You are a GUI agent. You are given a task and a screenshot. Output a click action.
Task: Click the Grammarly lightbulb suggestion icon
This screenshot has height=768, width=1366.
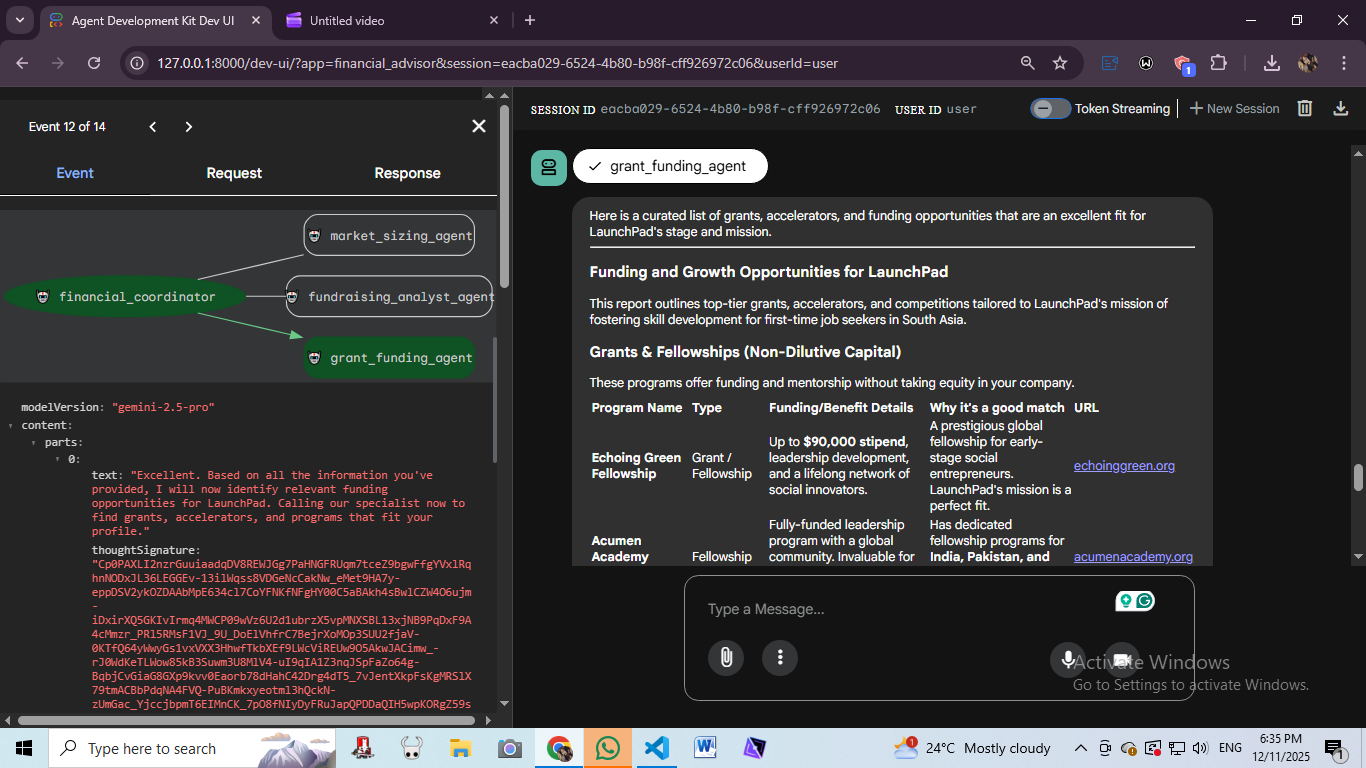pyautogui.click(x=1126, y=601)
